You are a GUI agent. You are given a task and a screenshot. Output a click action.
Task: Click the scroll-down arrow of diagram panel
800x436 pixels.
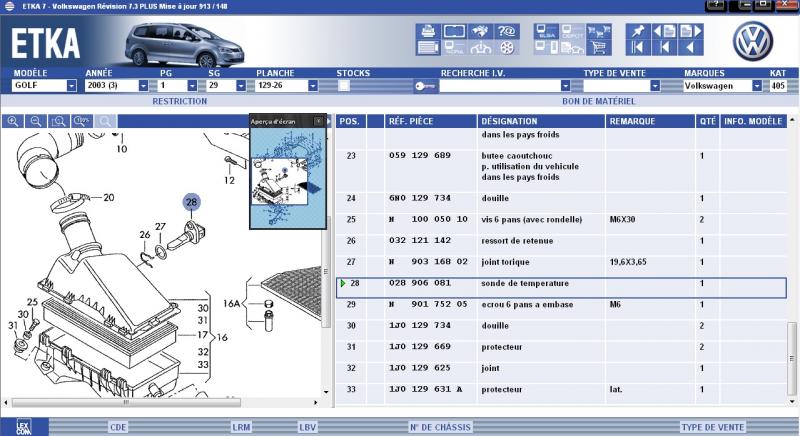tap(326, 392)
